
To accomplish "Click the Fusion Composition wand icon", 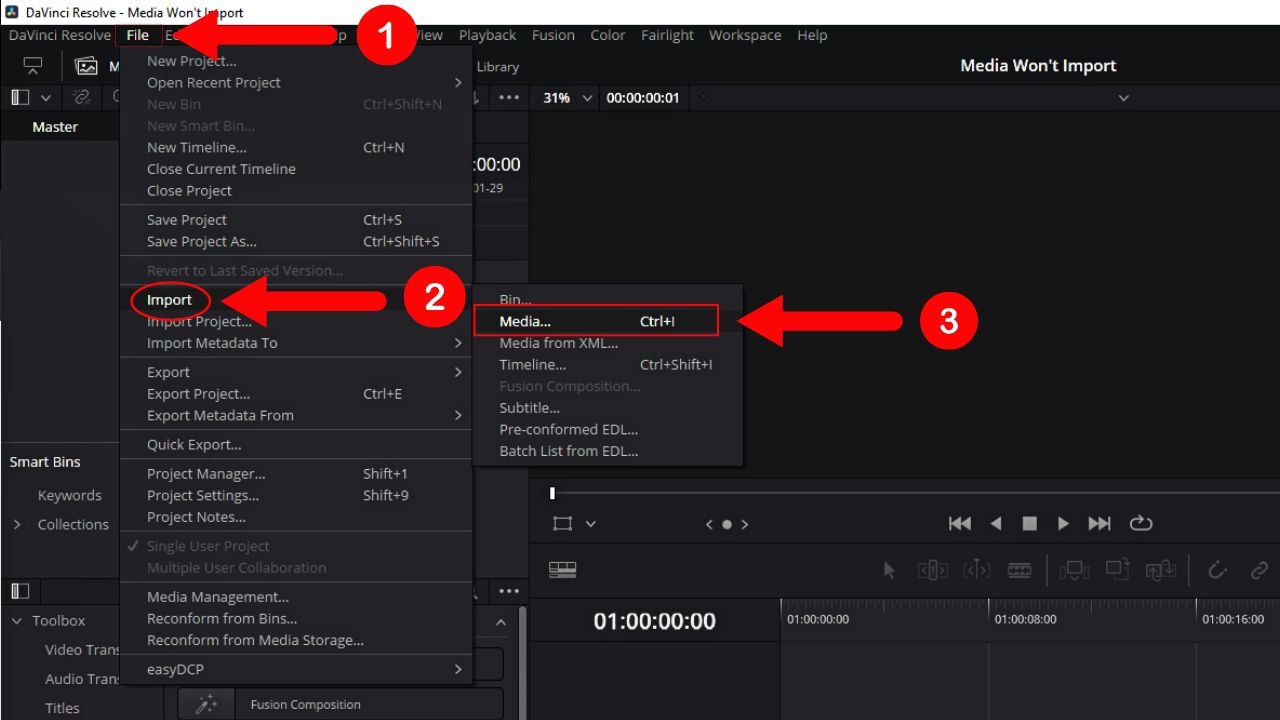I will click(207, 705).
